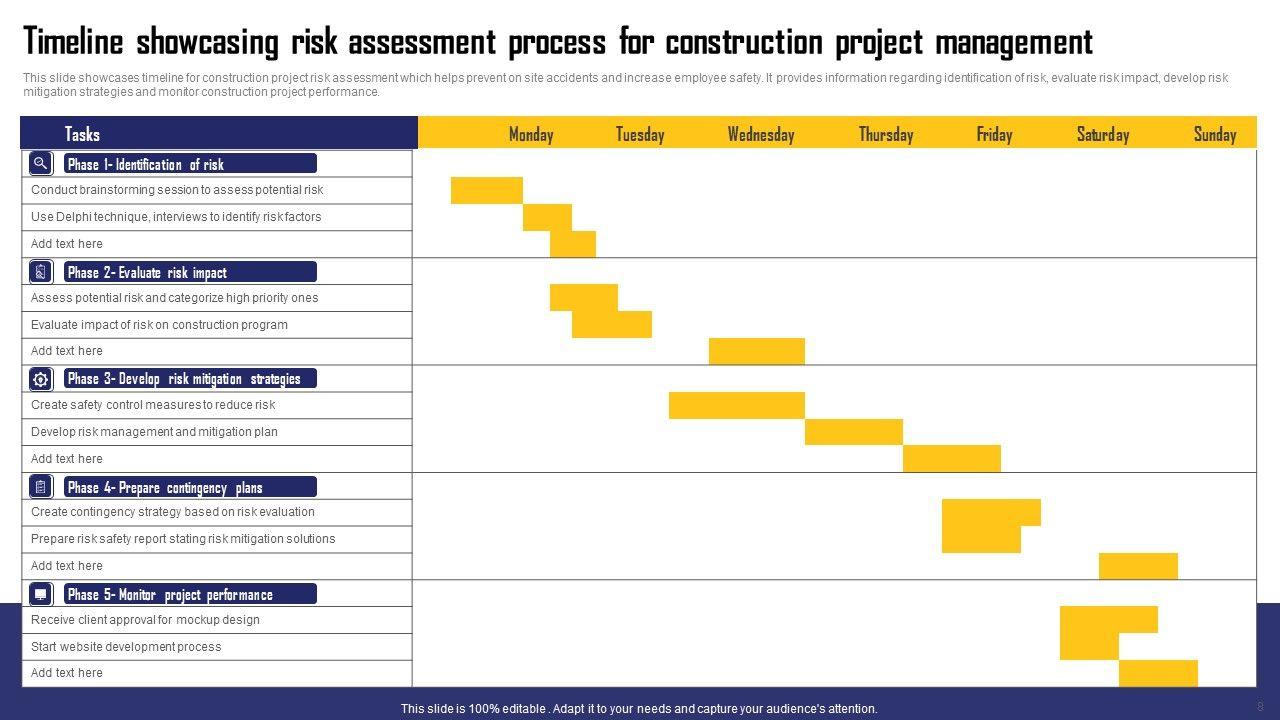The width and height of the screenshot is (1280, 720).
Task: Click the clipboard icon beside Phase 4
Action: [x=41, y=487]
